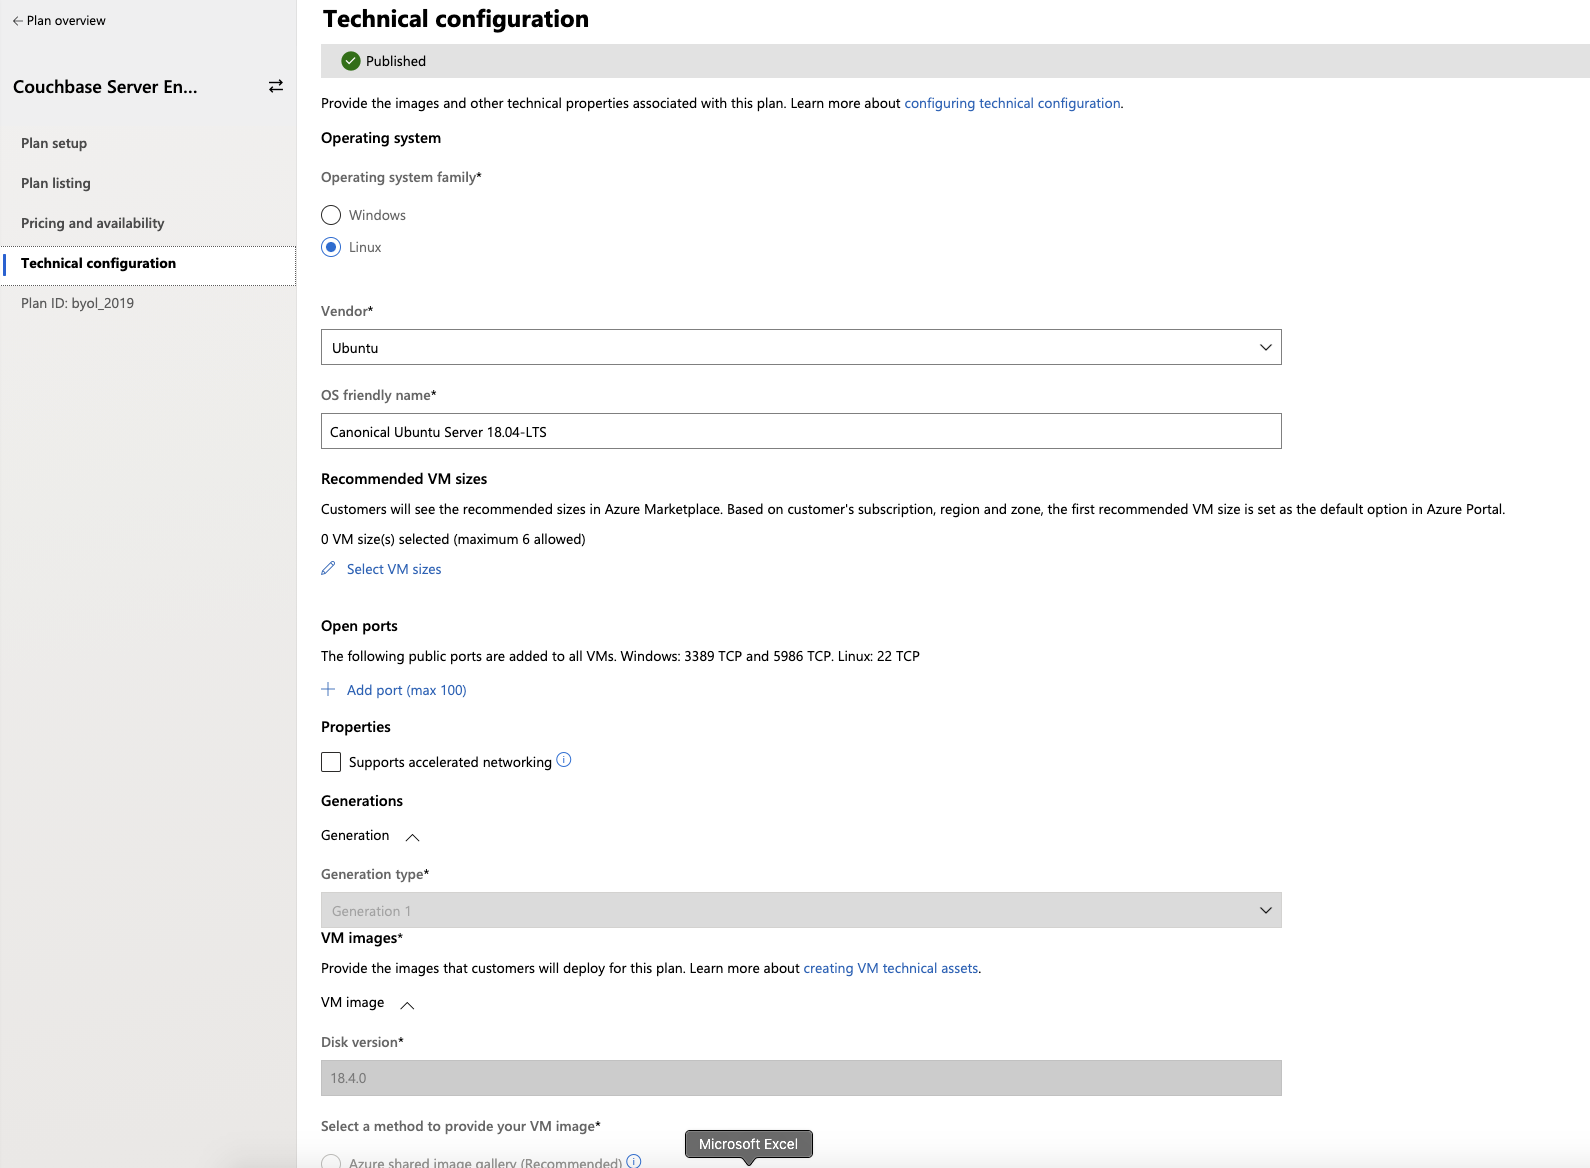Open the Generation type dropdown

801,910
